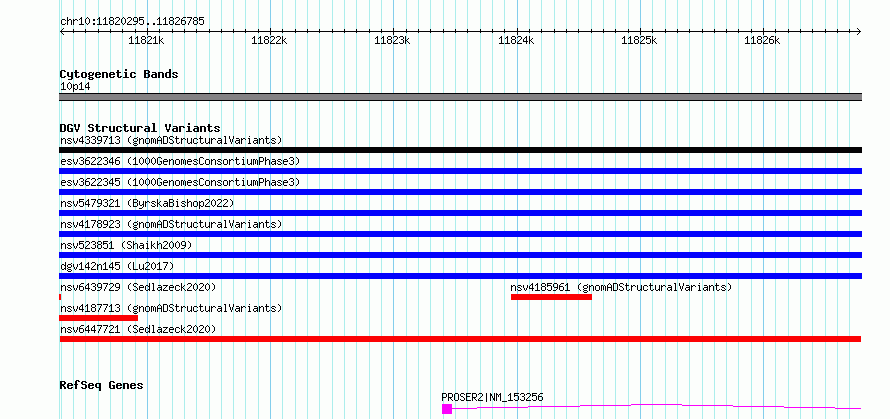The width and height of the screenshot is (890, 419).
Task: Click the 11823k ruler tick label
Action: tap(393, 40)
